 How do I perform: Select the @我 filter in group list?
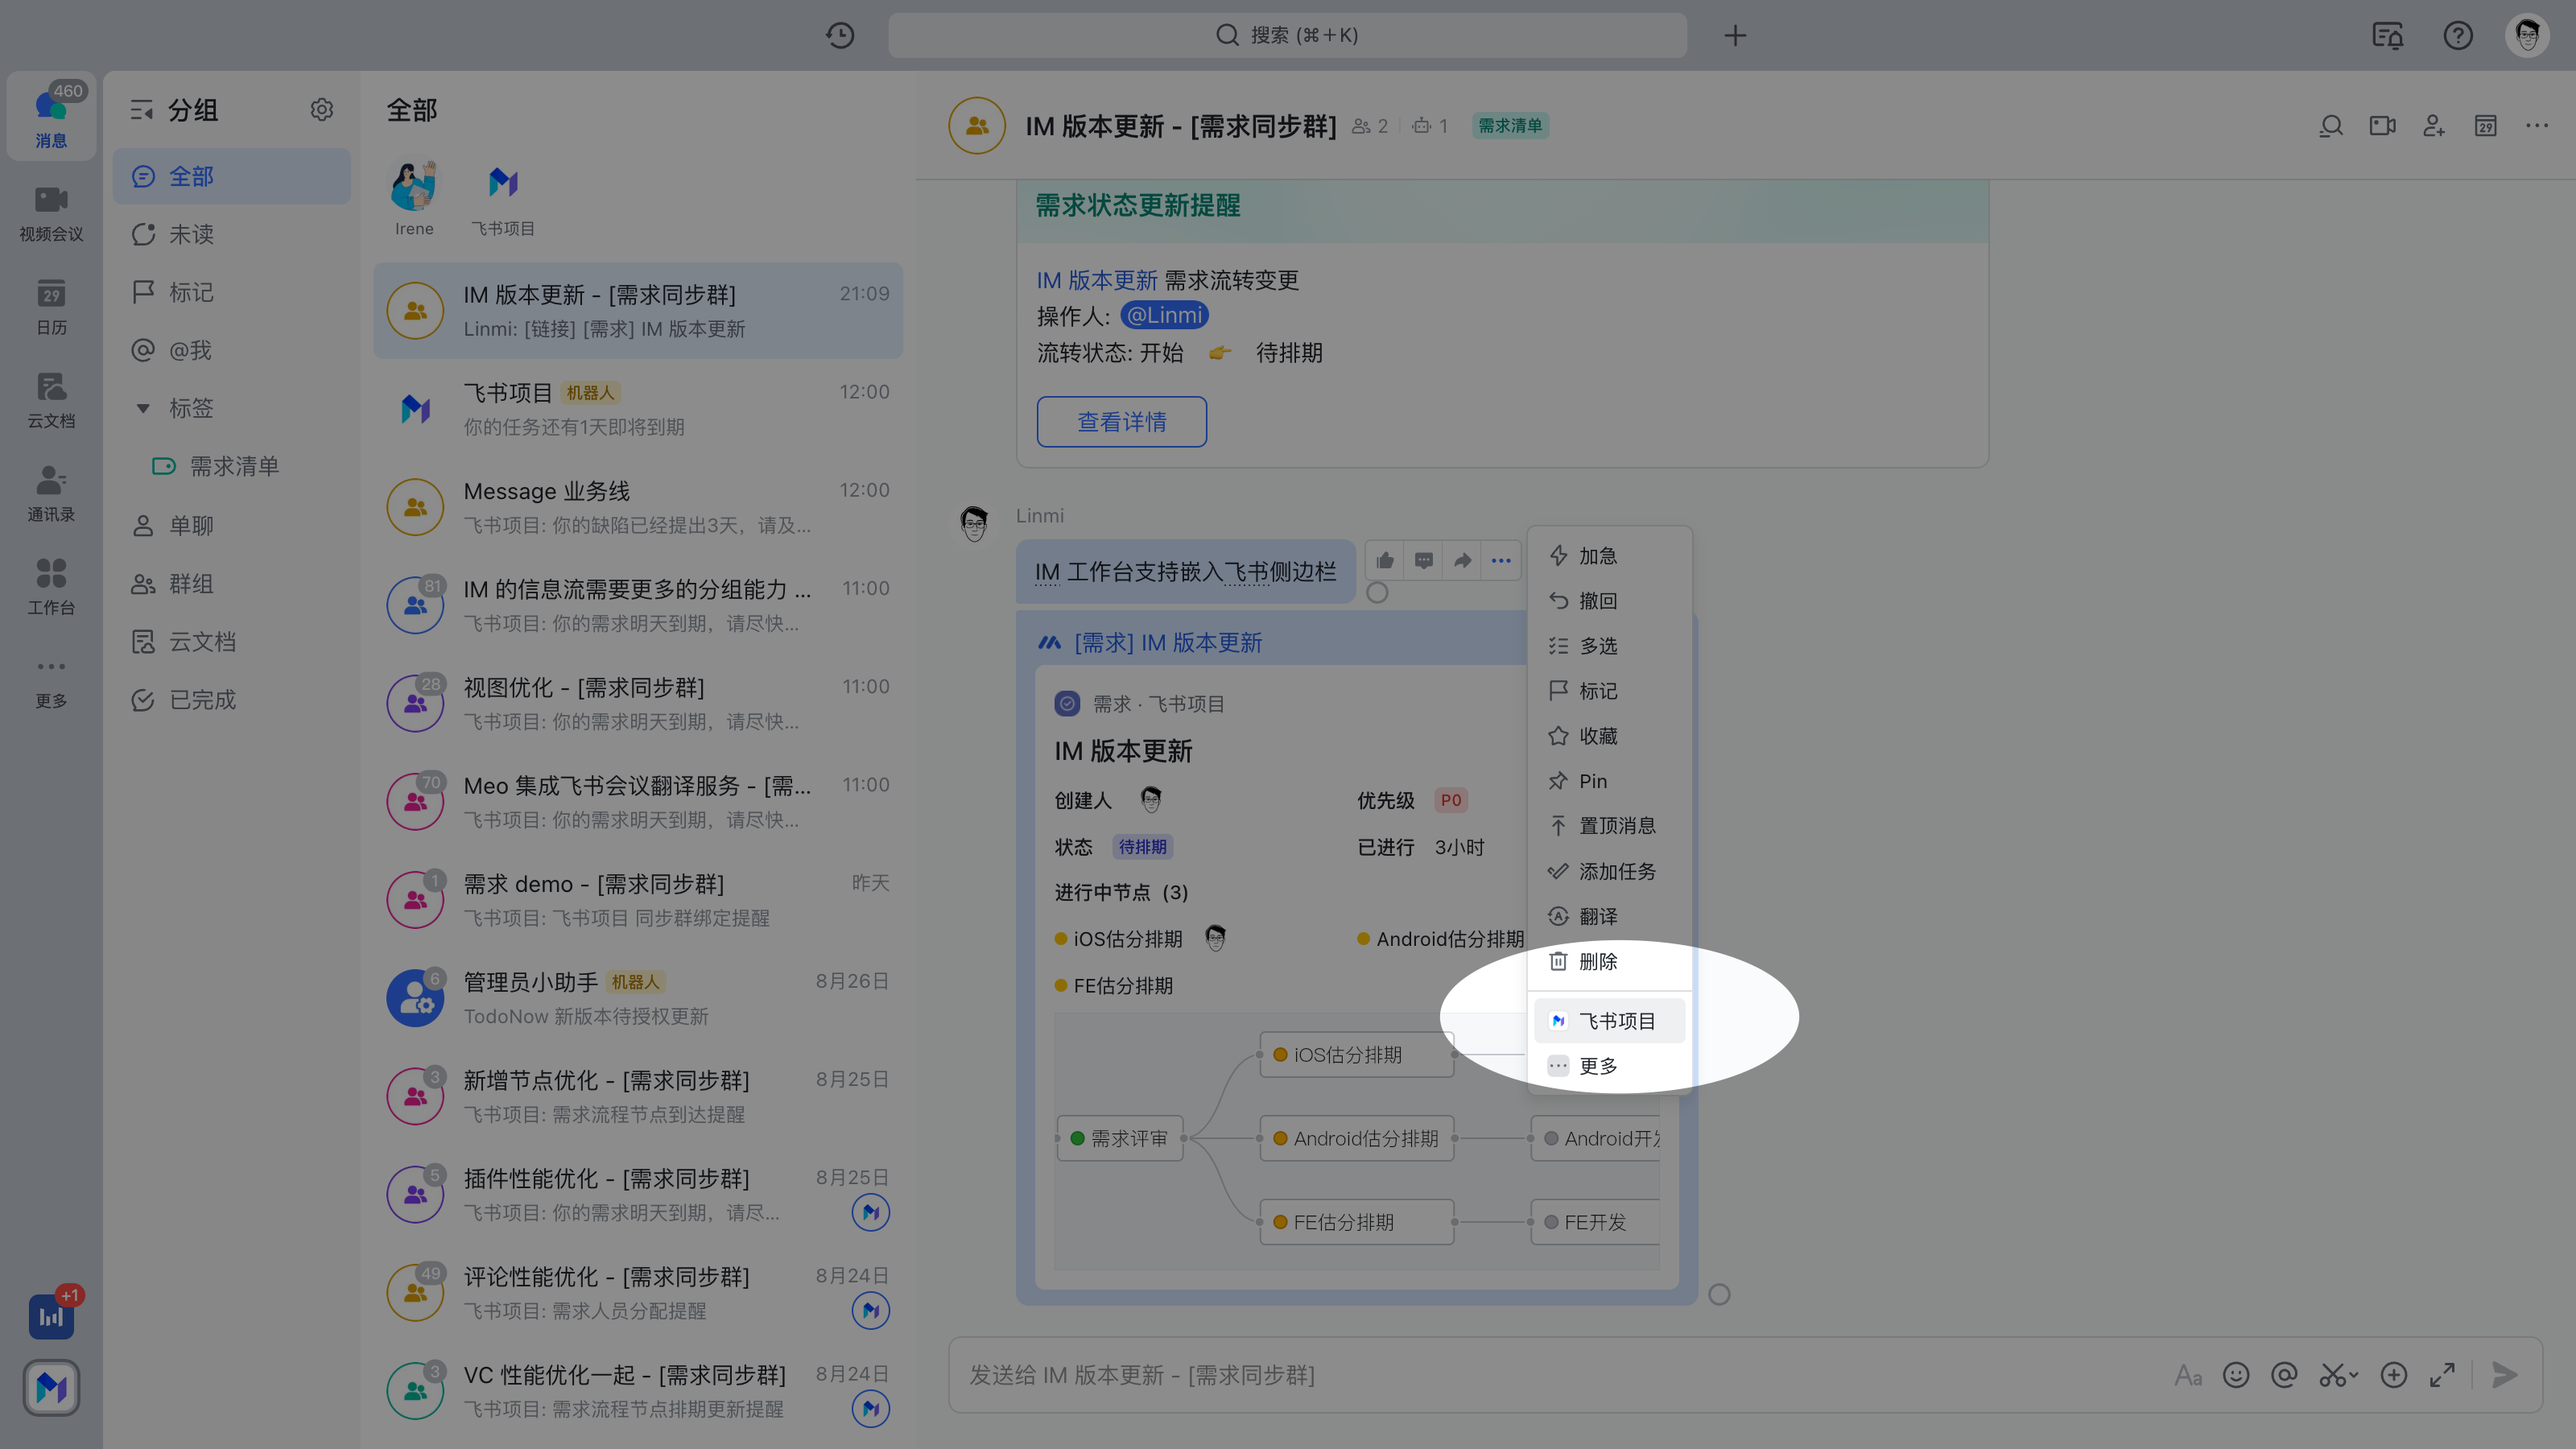(232, 350)
